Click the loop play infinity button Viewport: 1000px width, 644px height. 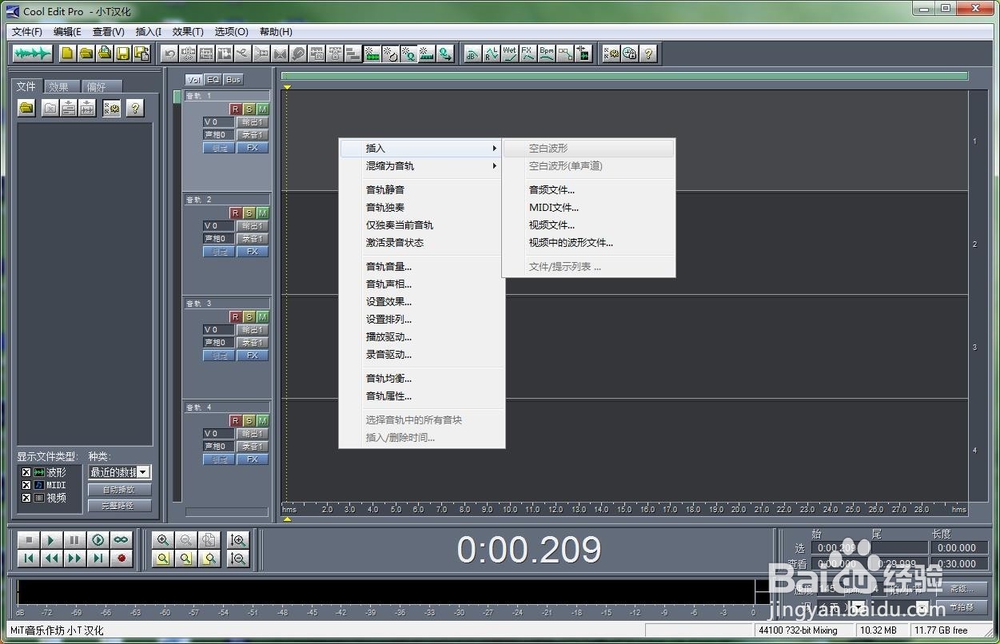pyautogui.click(x=121, y=540)
